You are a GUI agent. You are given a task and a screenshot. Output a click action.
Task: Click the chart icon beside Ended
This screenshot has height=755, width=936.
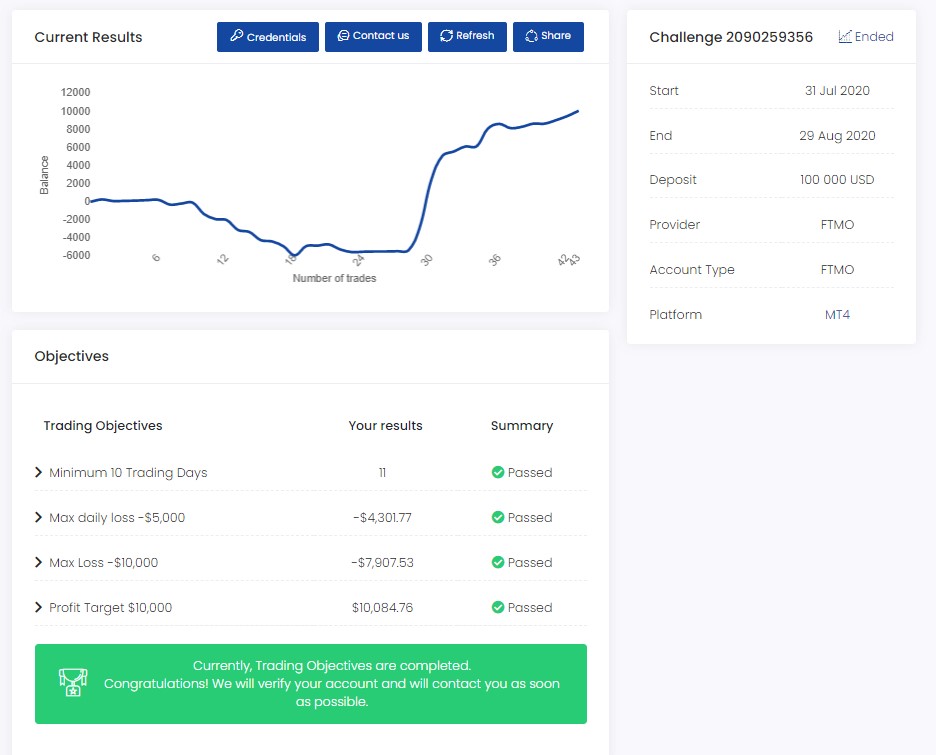click(x=845, y=36)
